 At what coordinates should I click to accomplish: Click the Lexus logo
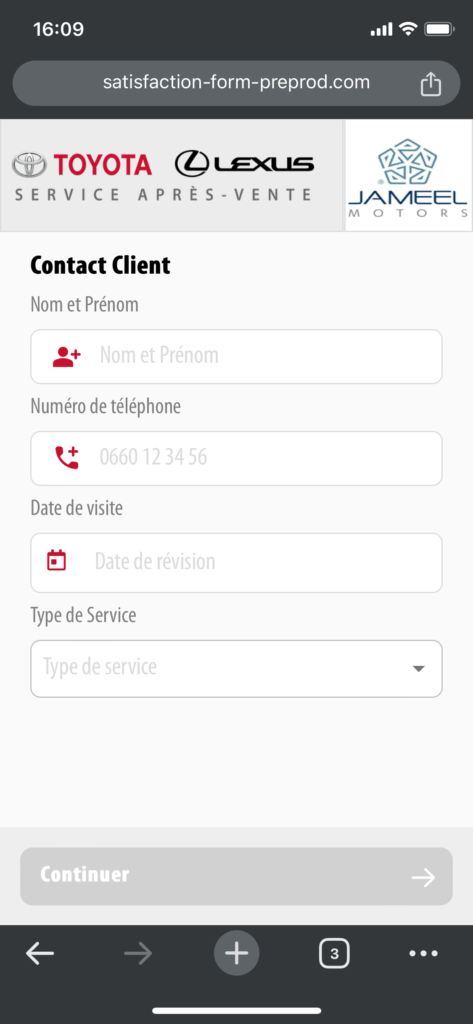[244, 164]
